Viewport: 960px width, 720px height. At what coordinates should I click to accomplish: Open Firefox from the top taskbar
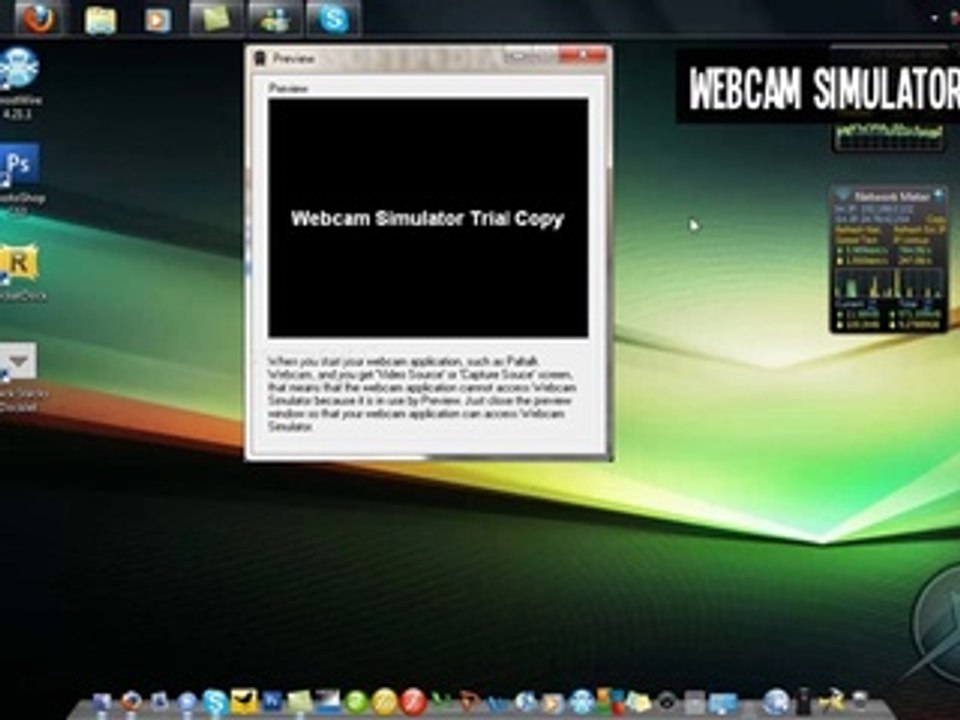(x=38, y=18)
